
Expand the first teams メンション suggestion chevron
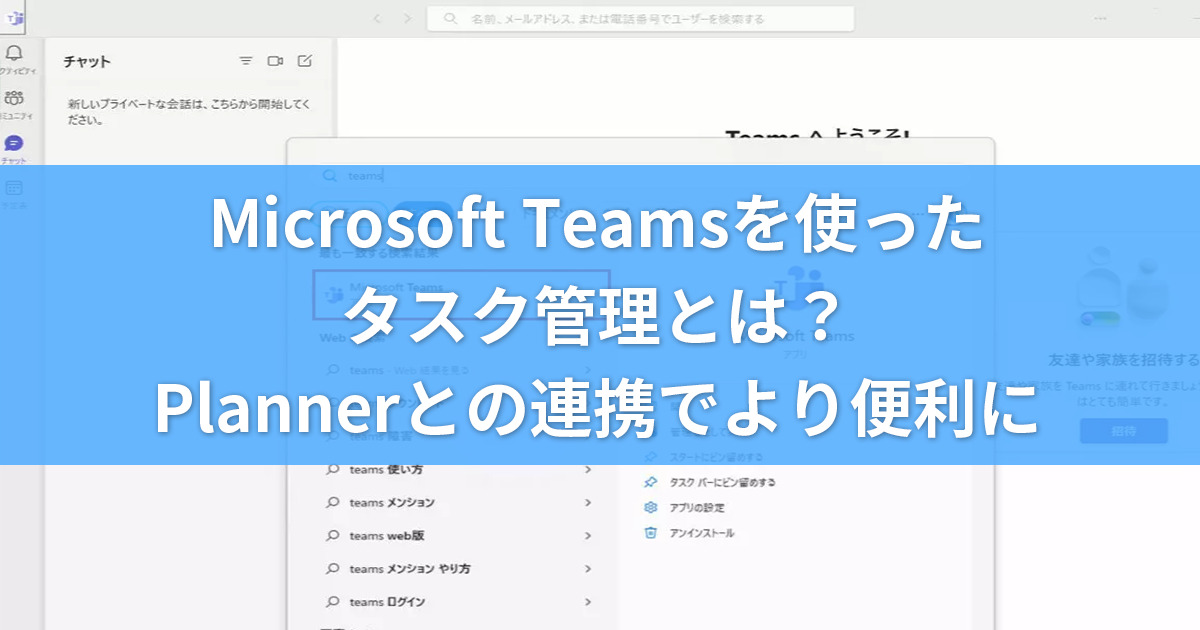(x=588, y=503)
